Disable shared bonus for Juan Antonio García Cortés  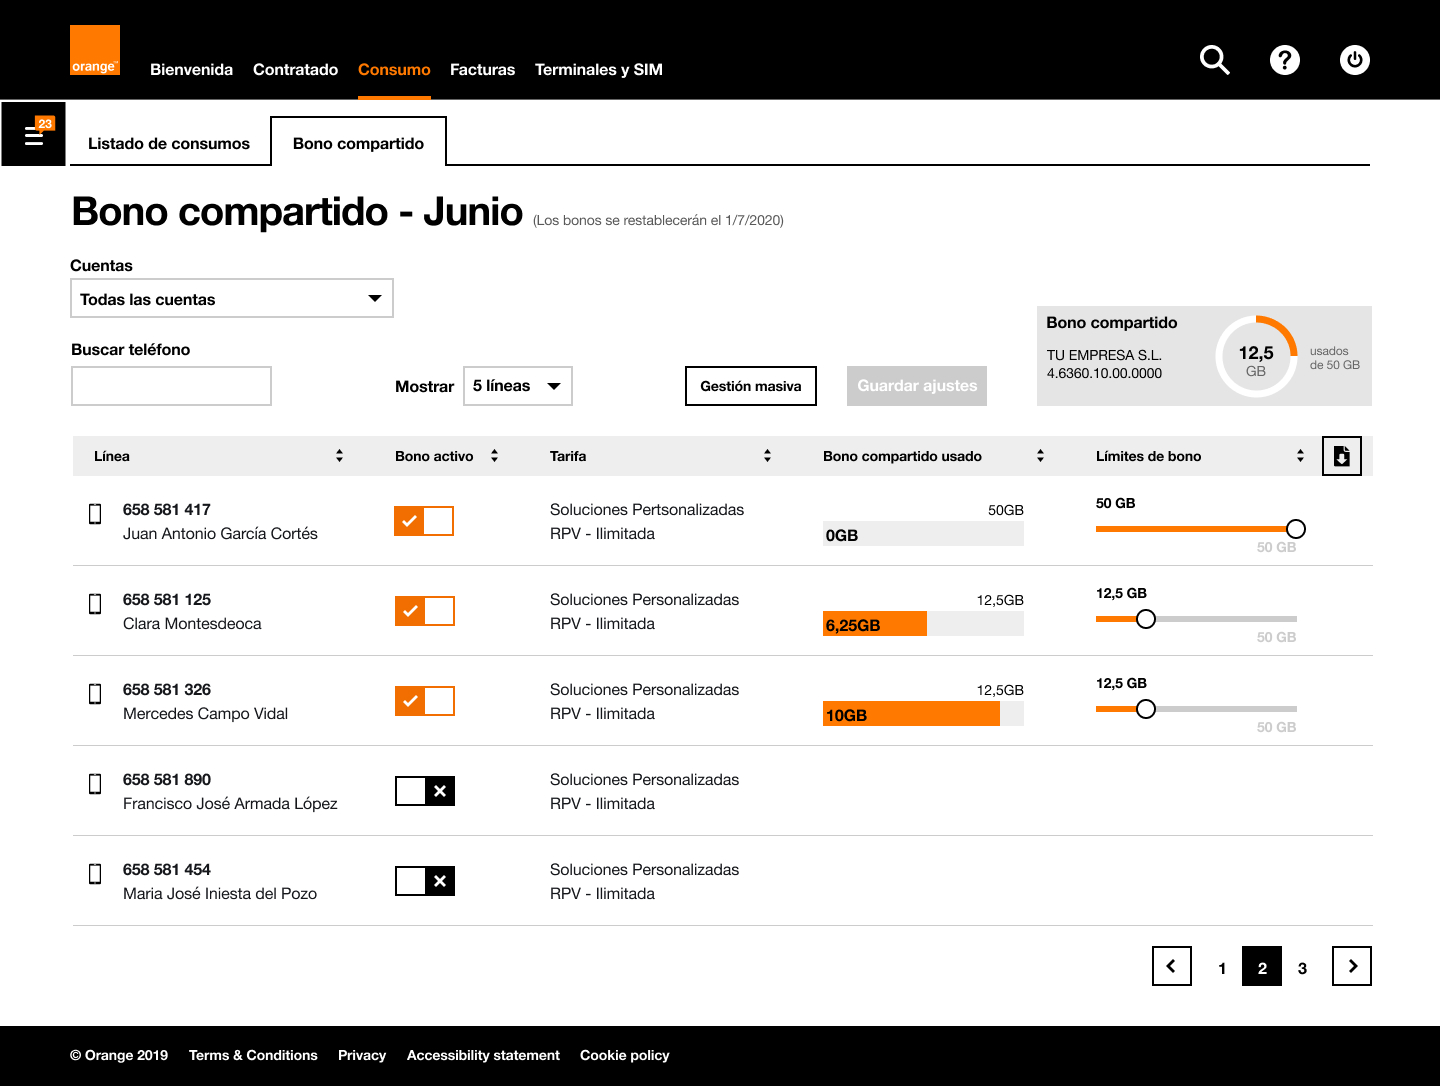[x=424, y=521]
